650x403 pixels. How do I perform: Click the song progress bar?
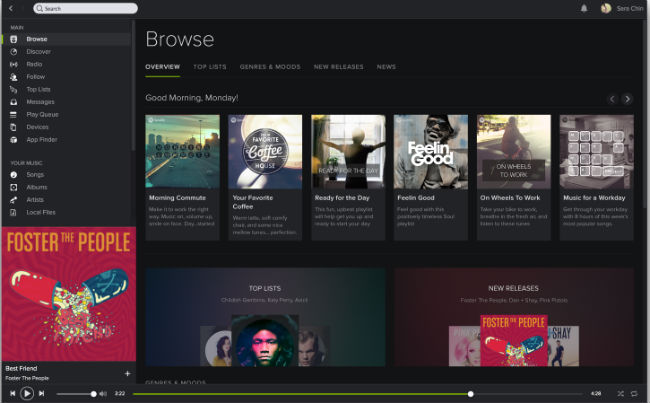[x=358, y=394]
